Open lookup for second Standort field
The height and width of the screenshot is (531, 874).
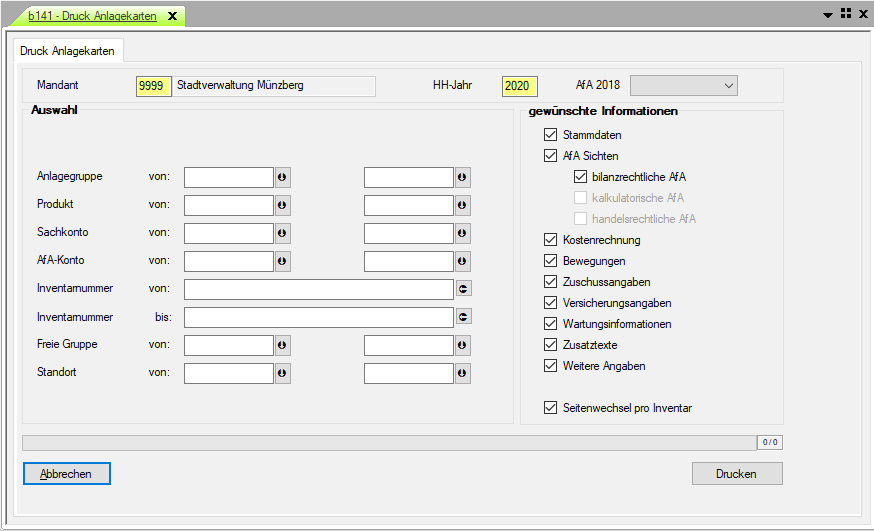tap(462, 373)
